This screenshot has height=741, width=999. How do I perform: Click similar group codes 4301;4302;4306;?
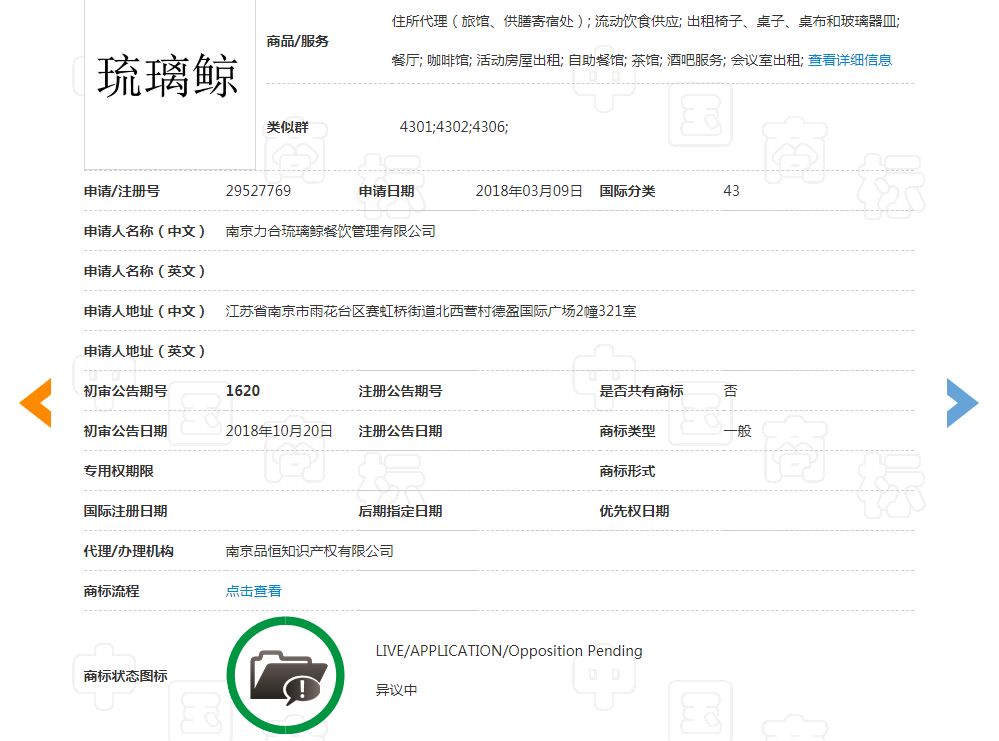(x=454, y=127)
